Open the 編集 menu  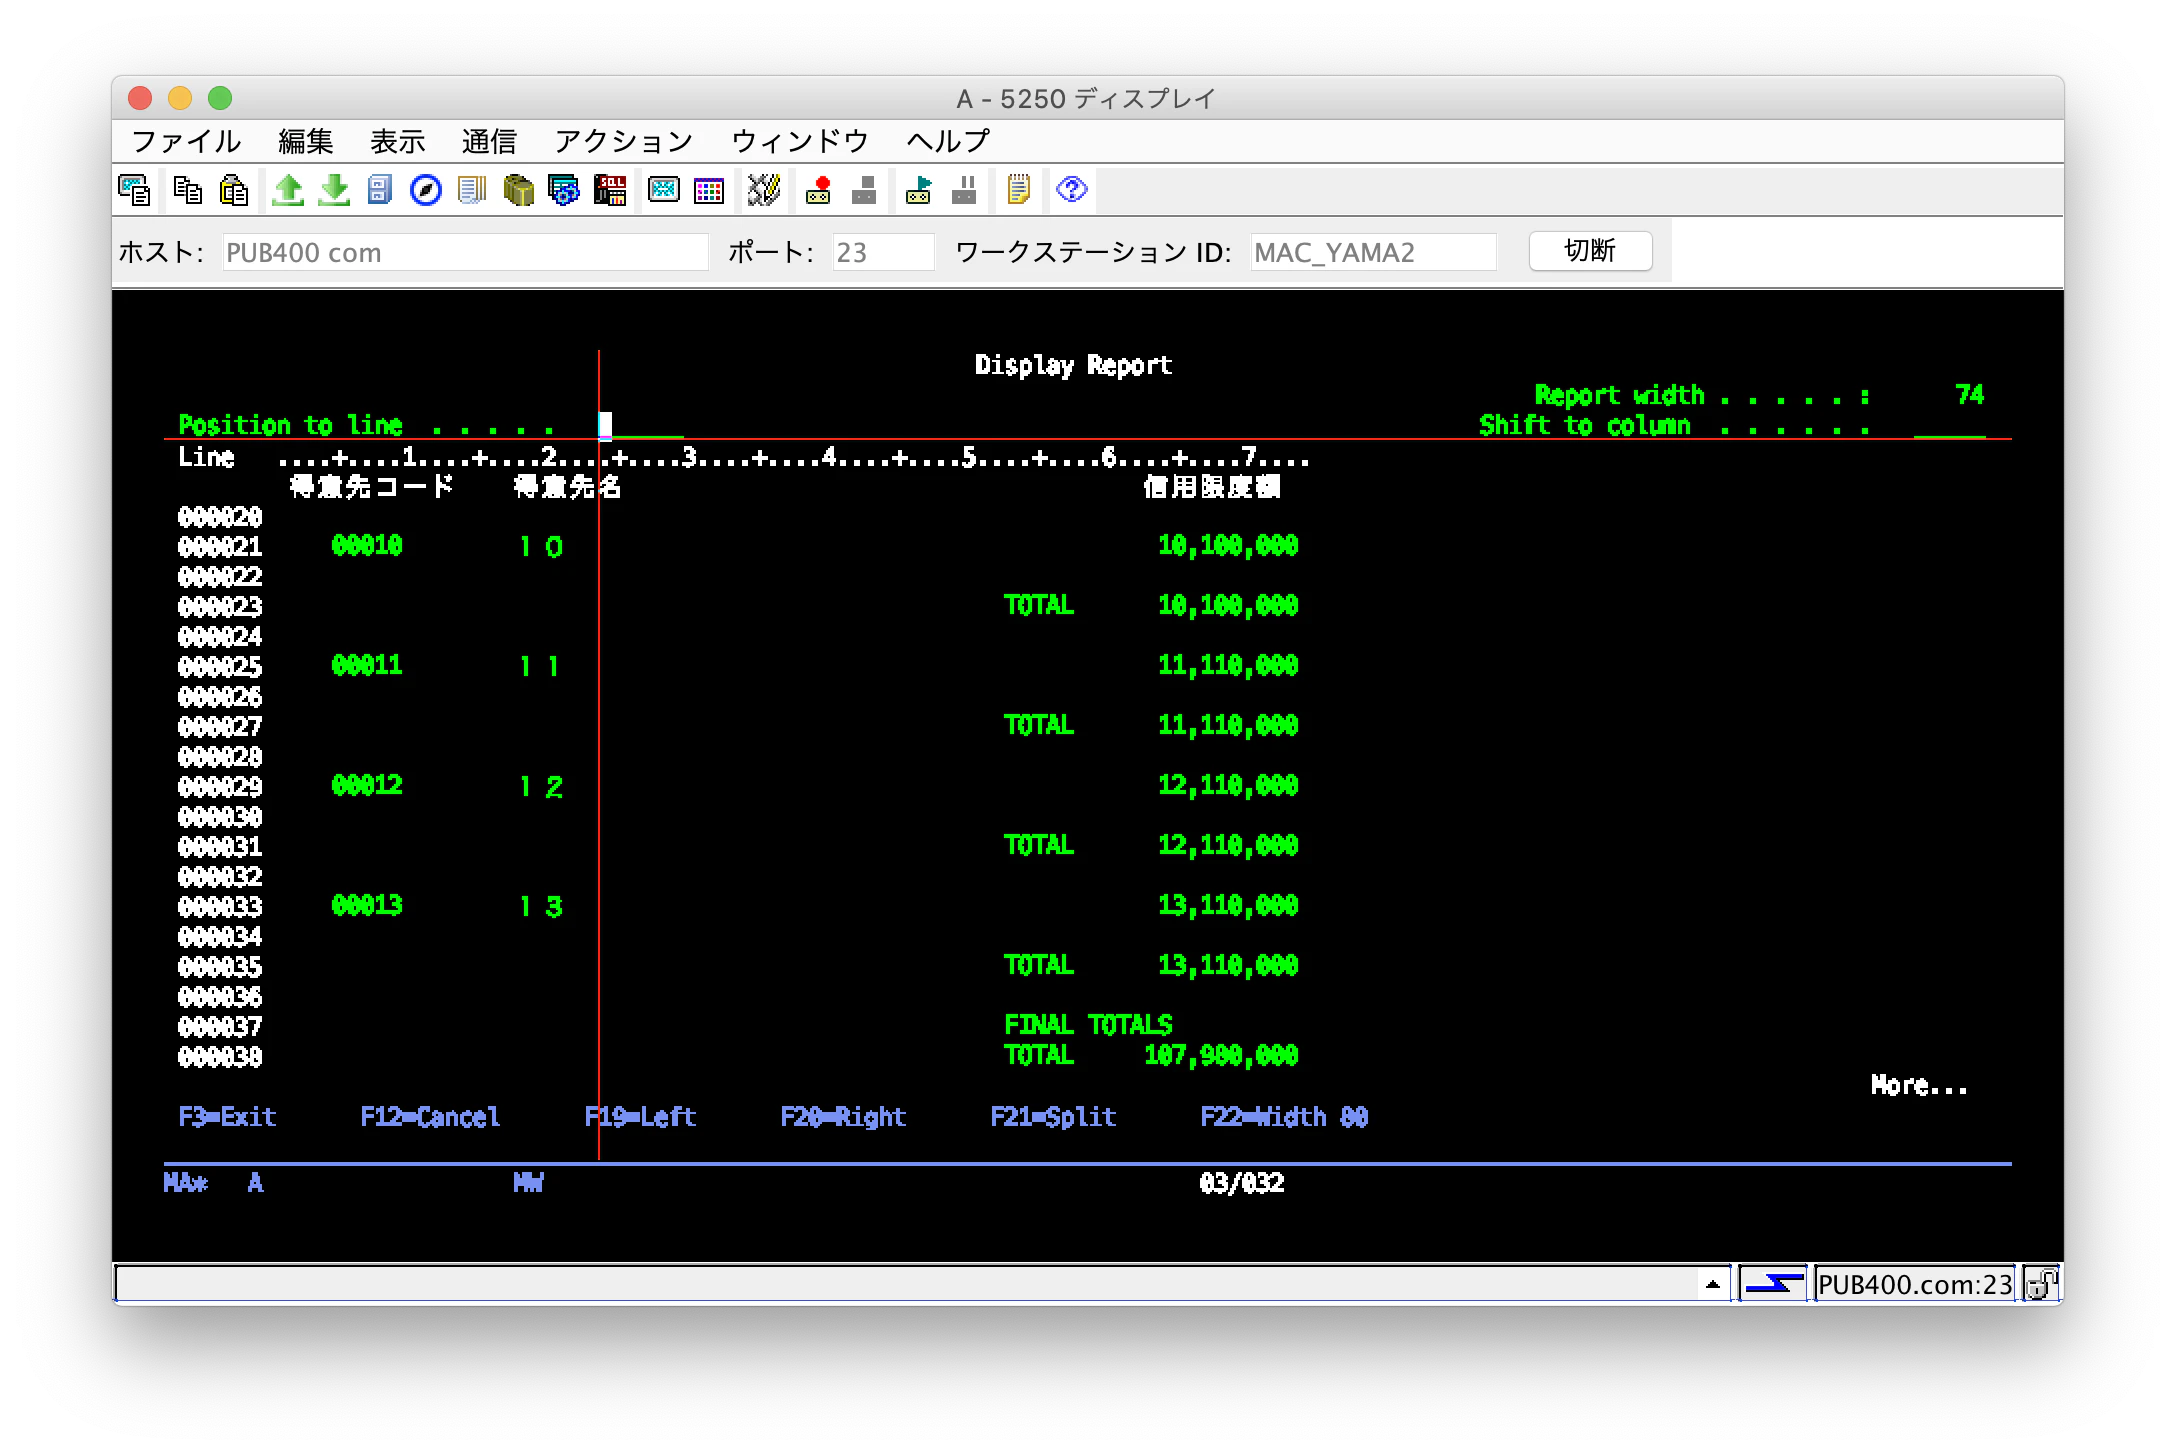point(306,141)
